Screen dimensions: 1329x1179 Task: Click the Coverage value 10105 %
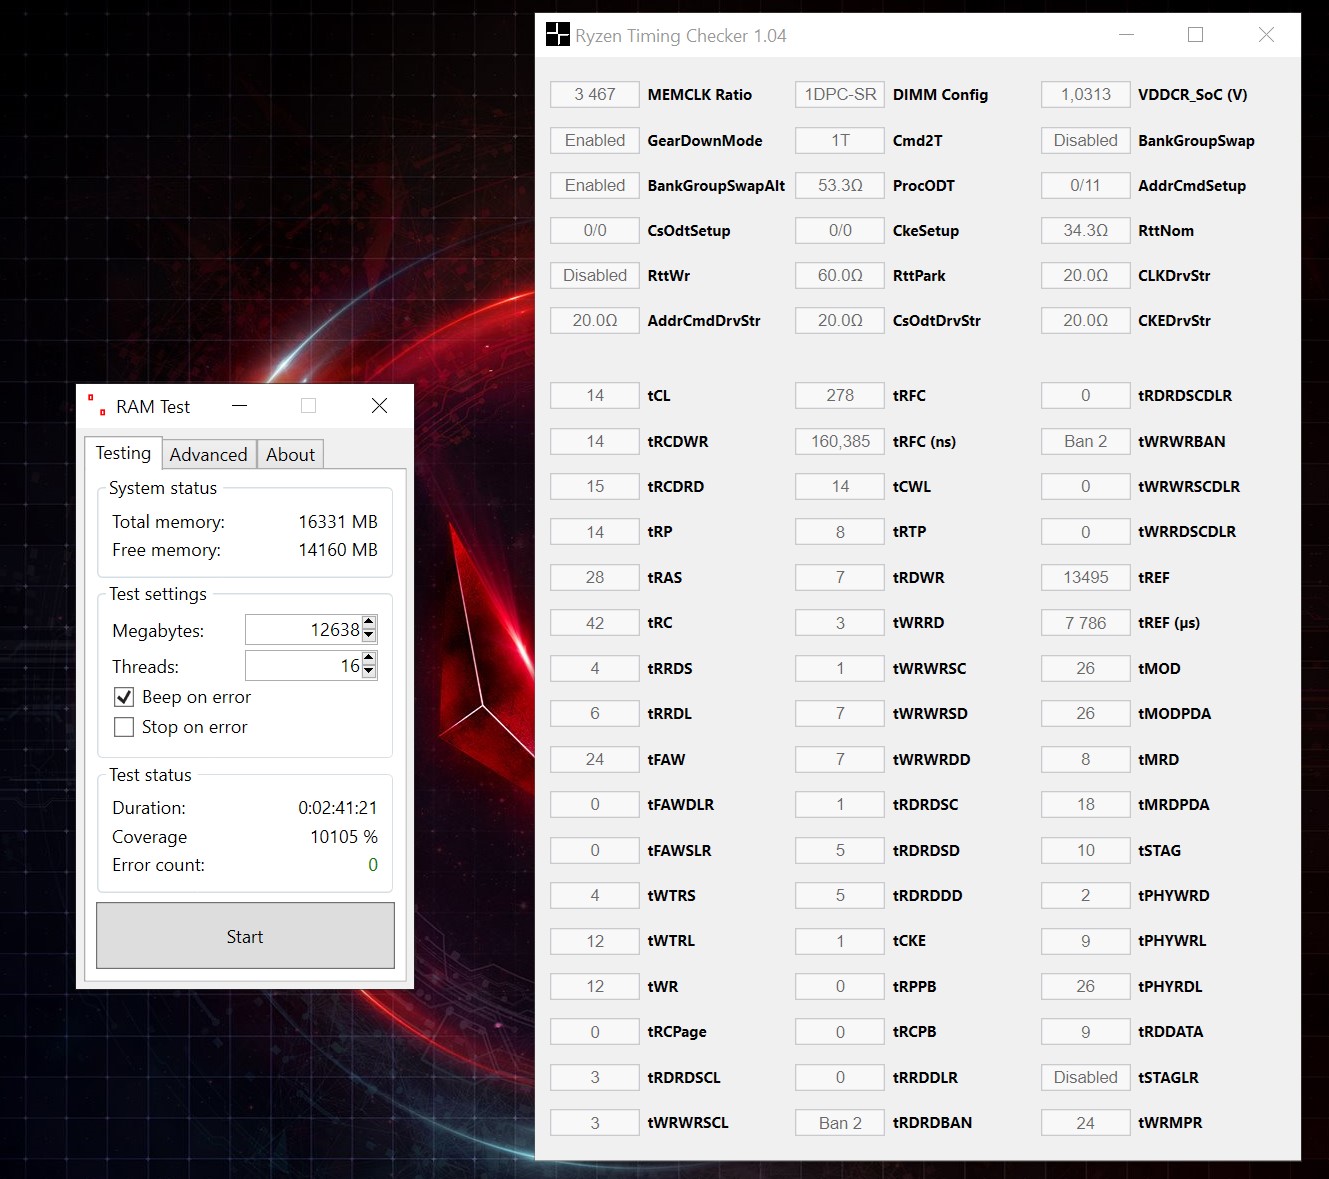(x=344, y=836)
